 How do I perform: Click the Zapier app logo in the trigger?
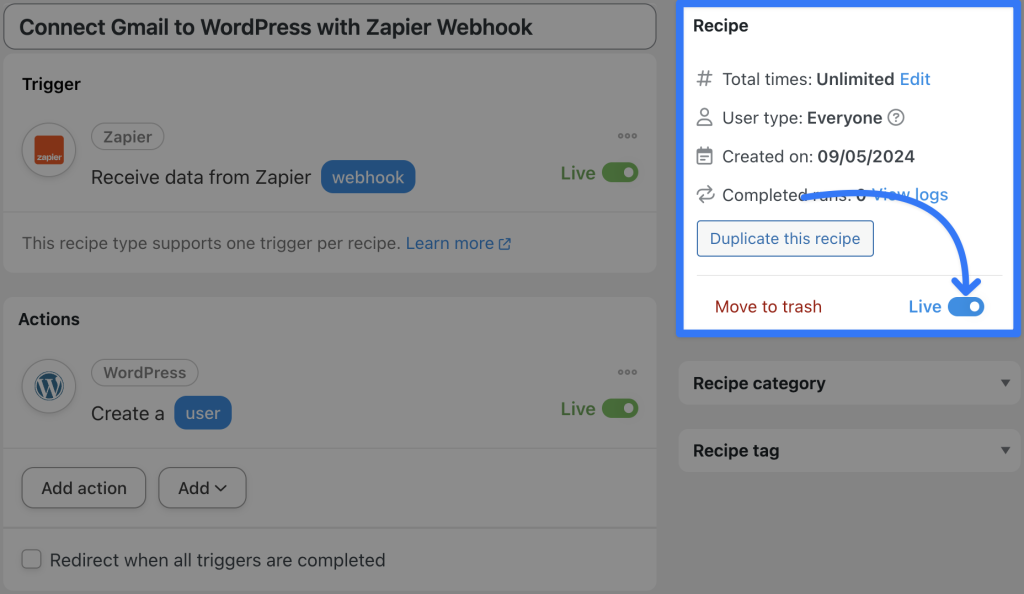(x=48, y=151)
